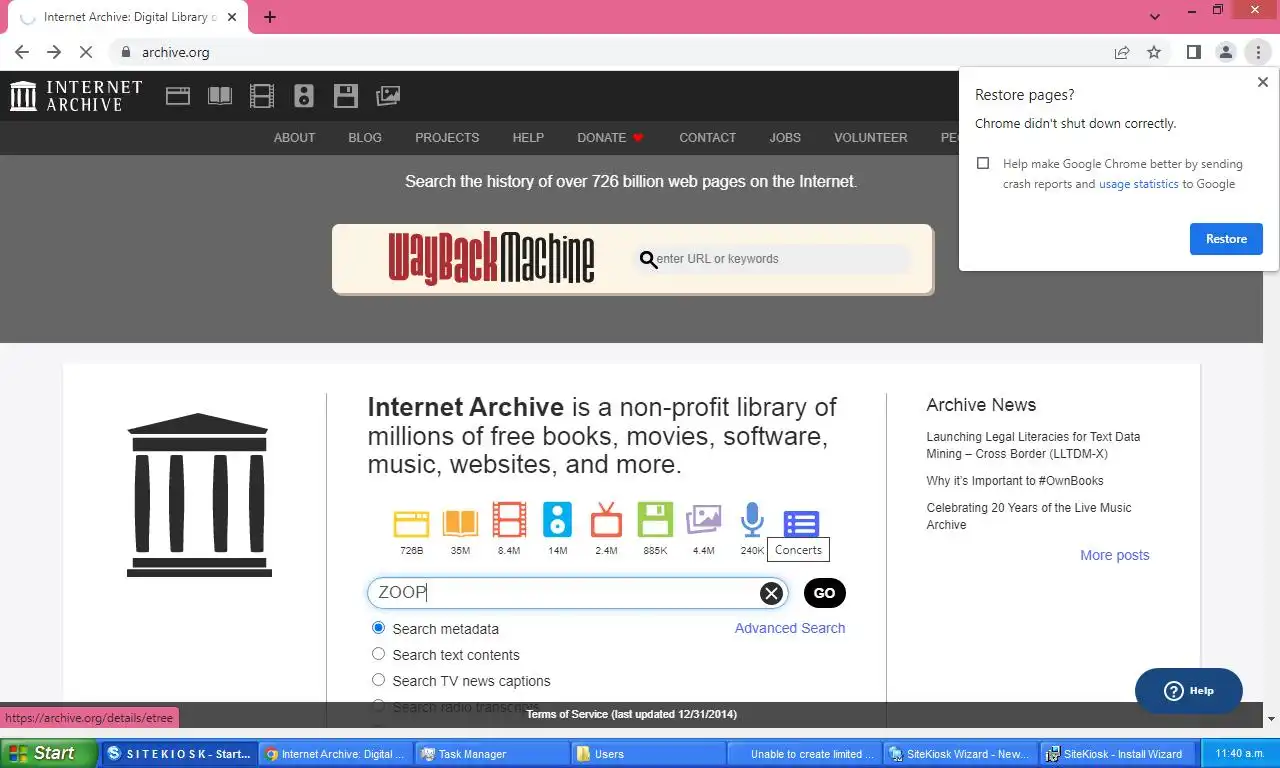1280x768 pixels.
Task: Open the Advanced Search link
Action: coord(790,628)
